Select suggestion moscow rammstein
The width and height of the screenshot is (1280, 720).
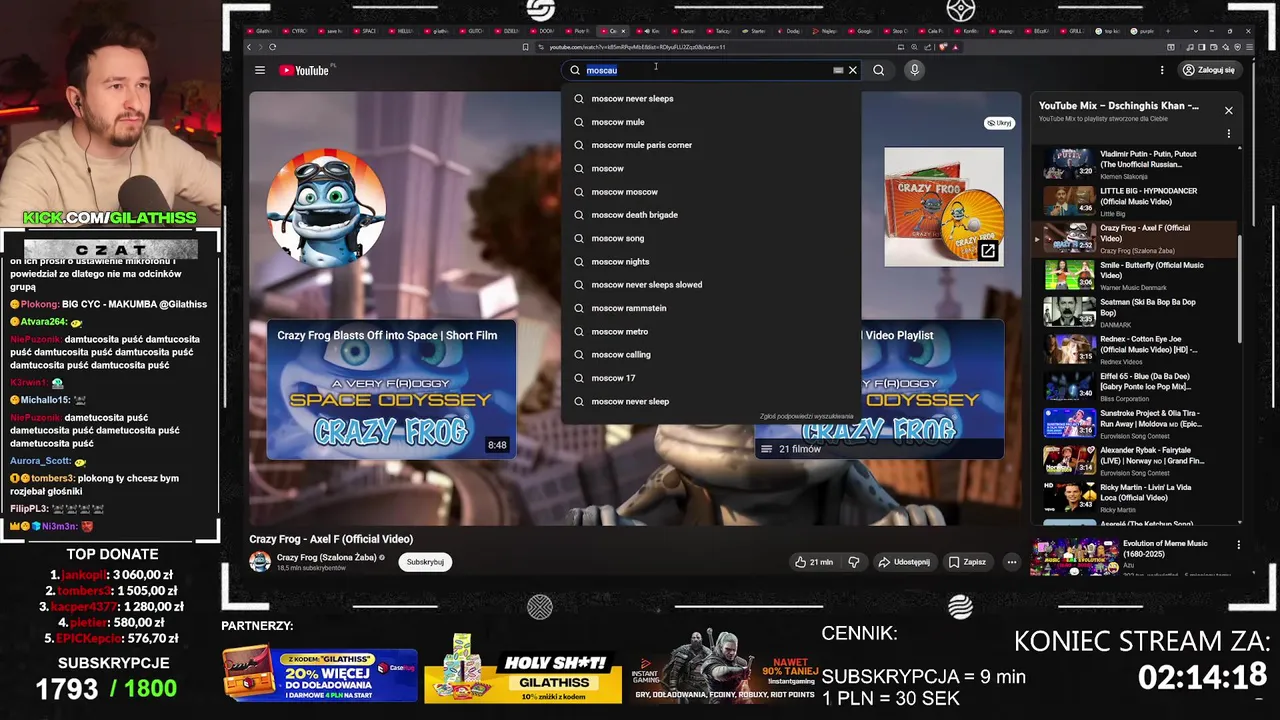pyautogui.click(x=711, y=308)
